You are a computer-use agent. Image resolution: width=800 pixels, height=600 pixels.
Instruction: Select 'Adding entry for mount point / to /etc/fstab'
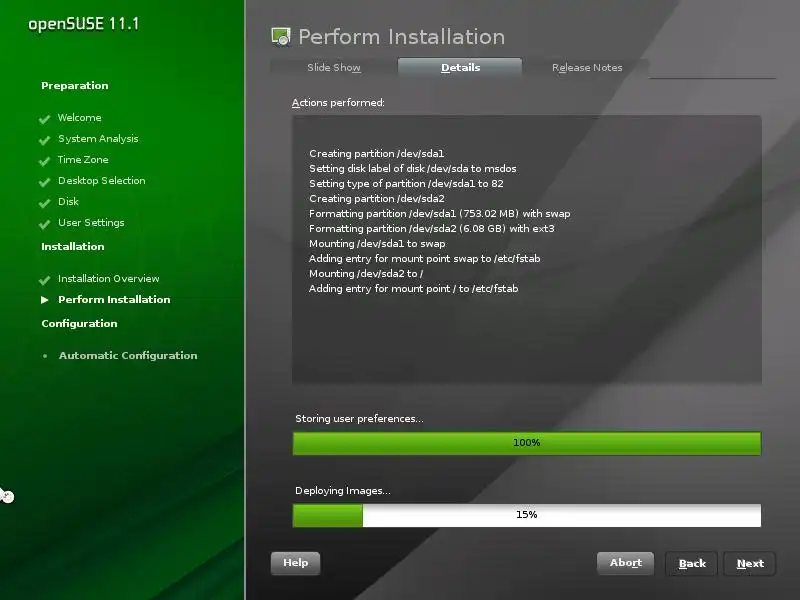413,289
